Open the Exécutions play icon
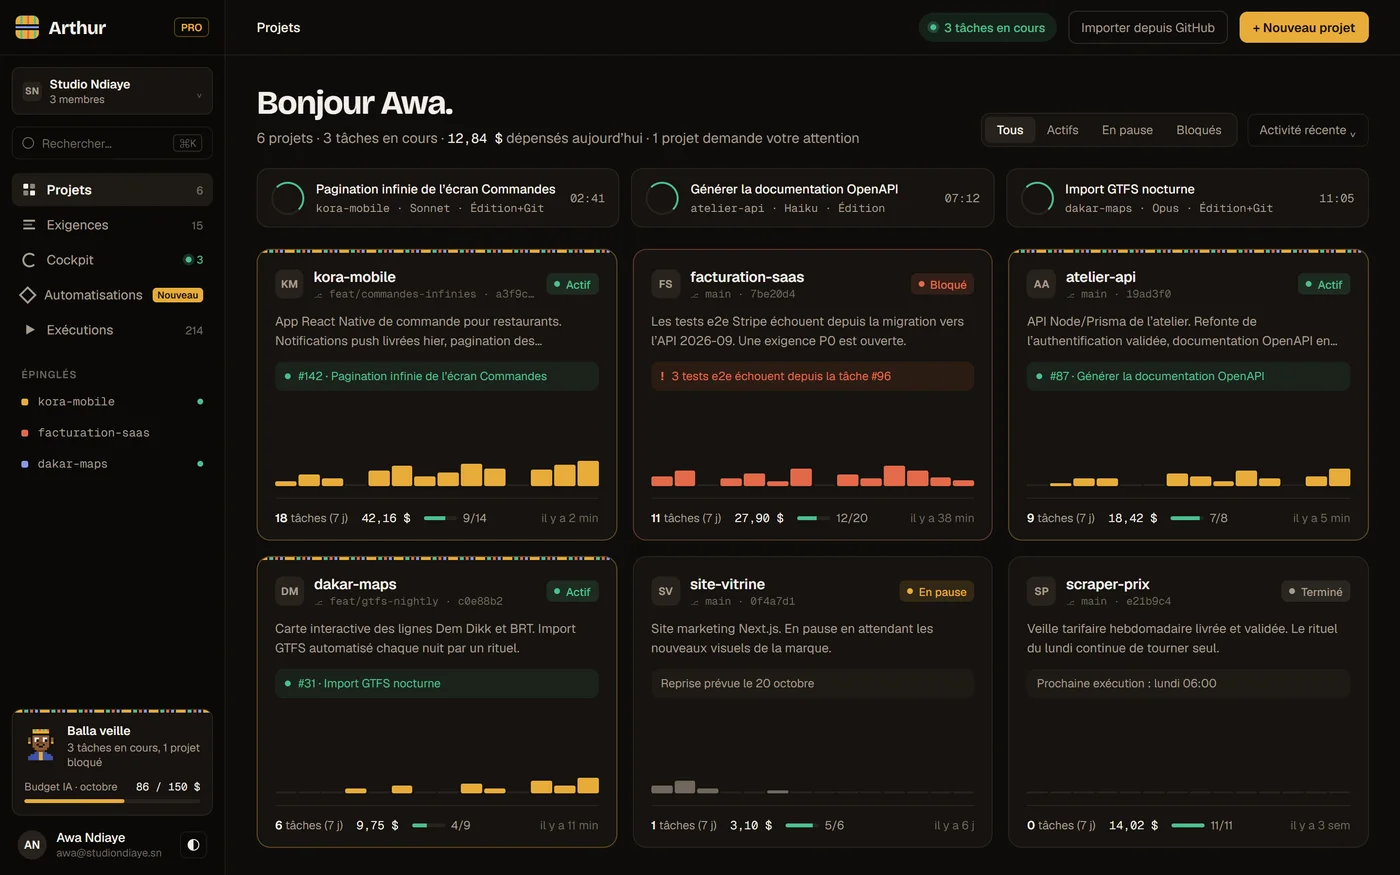The width and height of the screenshot is (1400, 875). [30, 329]
